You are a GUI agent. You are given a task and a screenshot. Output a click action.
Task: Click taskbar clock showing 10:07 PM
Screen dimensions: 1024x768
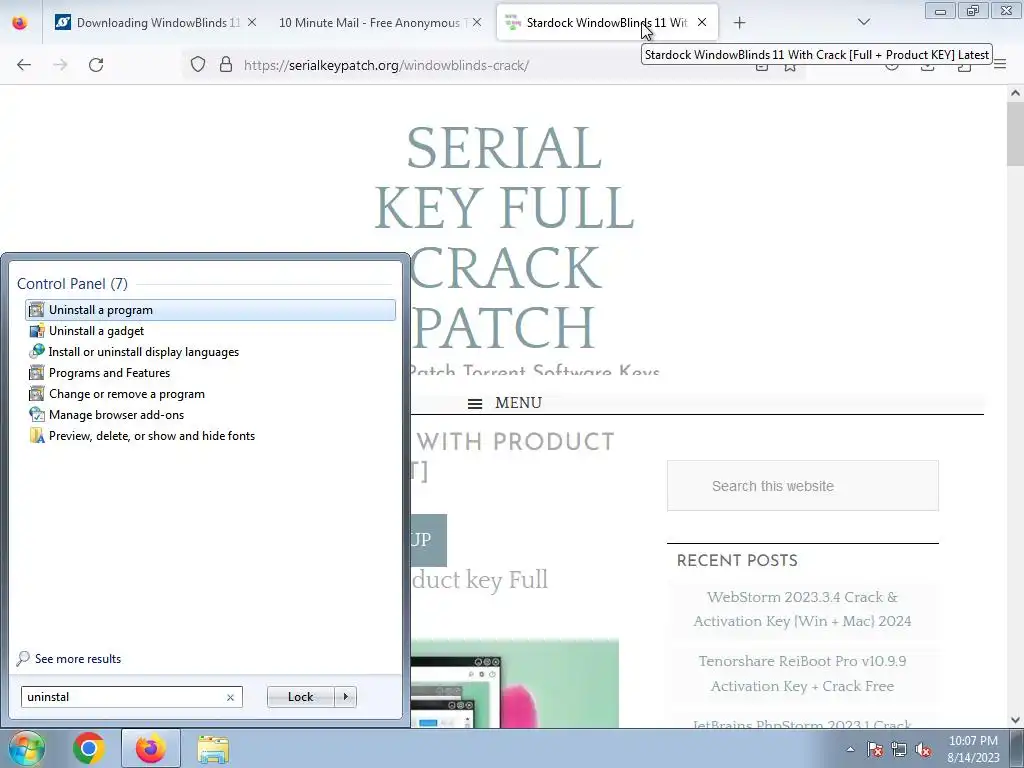click(x=973, y=749)
